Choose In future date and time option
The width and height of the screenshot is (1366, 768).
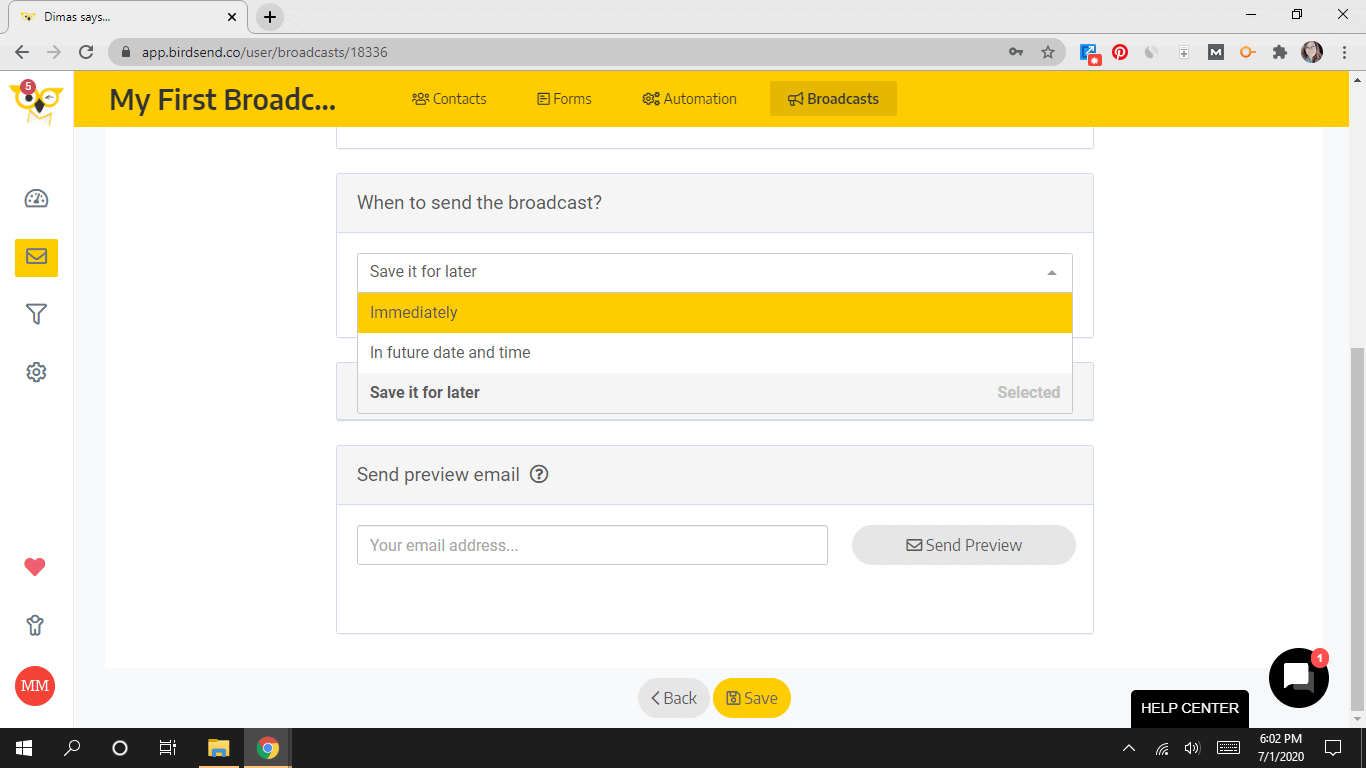[714, 352]
